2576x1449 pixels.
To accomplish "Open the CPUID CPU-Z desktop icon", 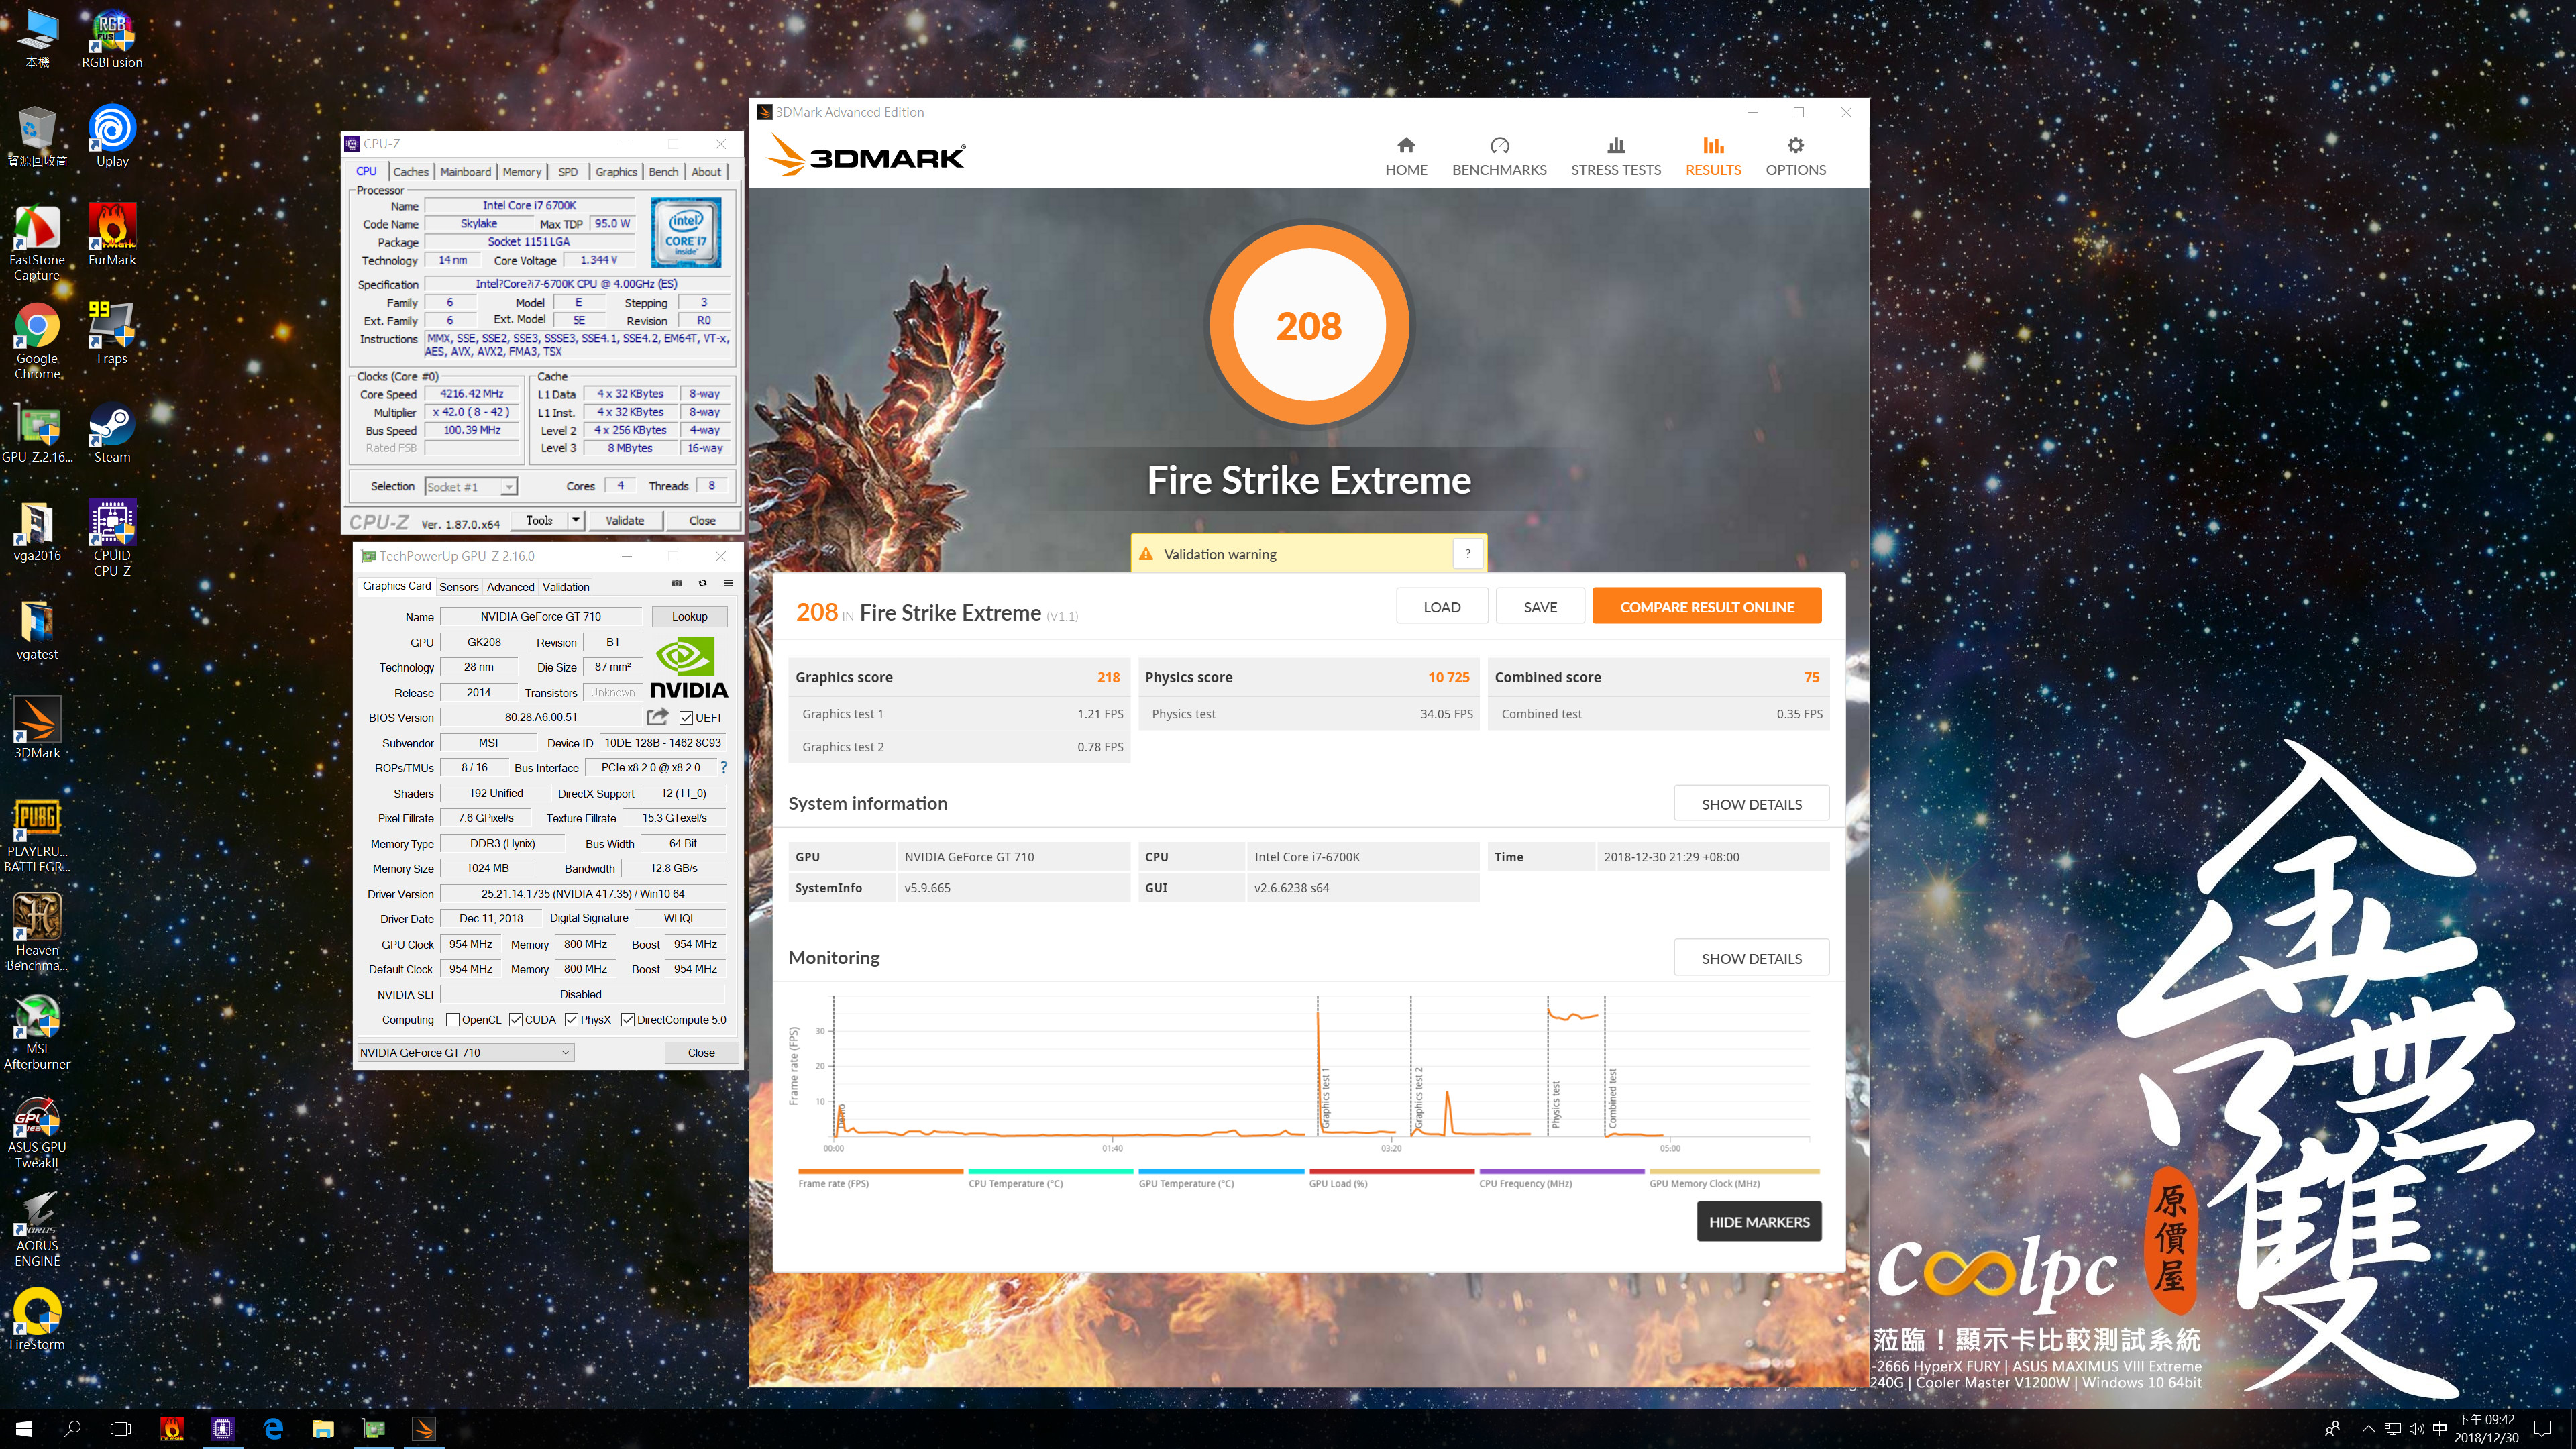I will click(112, 538).
